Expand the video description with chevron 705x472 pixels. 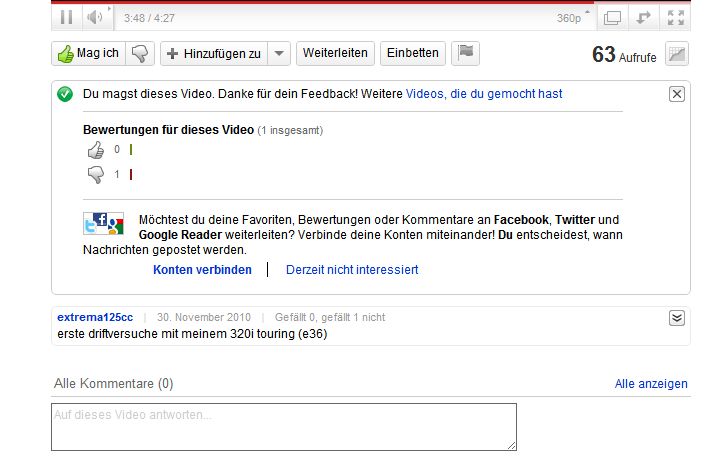tap(677, 318)
